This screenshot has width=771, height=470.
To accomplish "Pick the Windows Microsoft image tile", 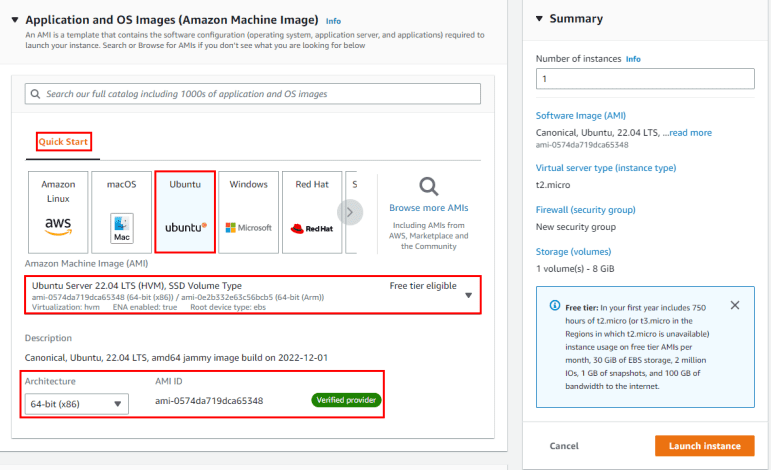I will coord(249,212).
